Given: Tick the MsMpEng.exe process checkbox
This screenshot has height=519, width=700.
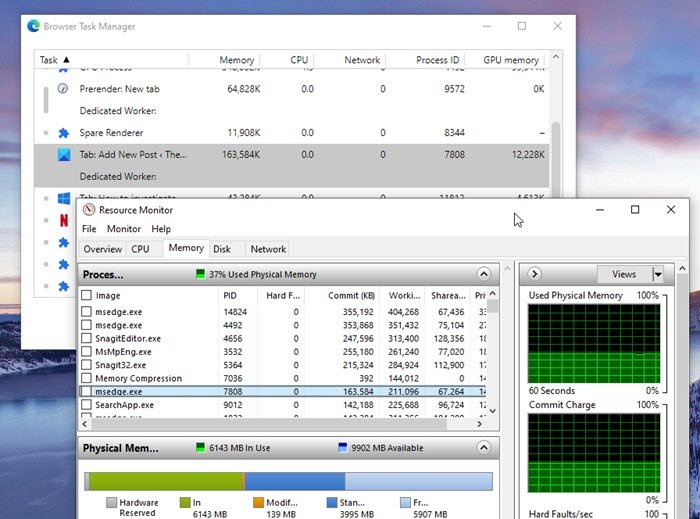Looking at the screenshot, I should (x=86, y=352).
